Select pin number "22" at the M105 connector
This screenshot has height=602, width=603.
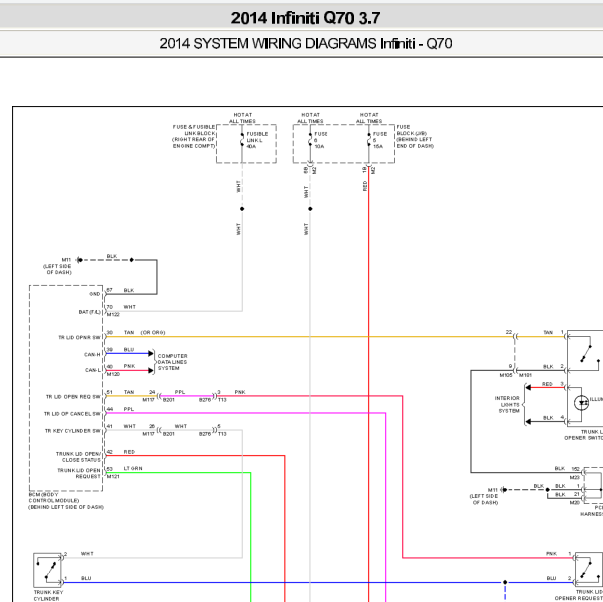509,332
